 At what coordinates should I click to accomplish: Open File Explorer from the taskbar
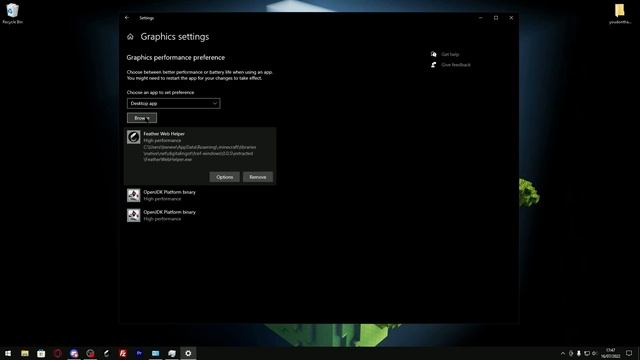coord(25,353)
